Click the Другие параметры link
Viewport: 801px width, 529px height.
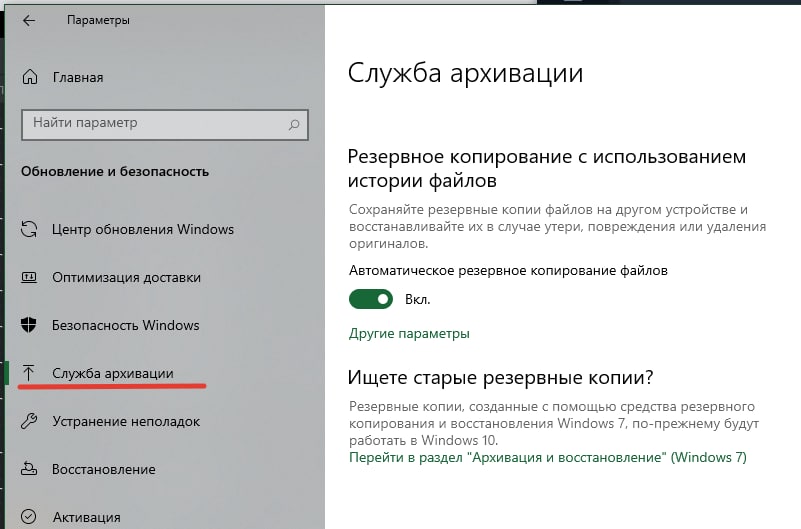409,333
